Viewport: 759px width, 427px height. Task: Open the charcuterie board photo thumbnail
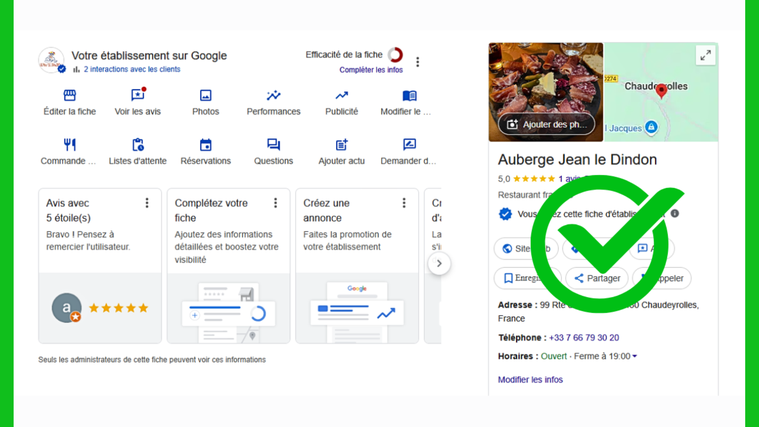click(x=546, y=92)
